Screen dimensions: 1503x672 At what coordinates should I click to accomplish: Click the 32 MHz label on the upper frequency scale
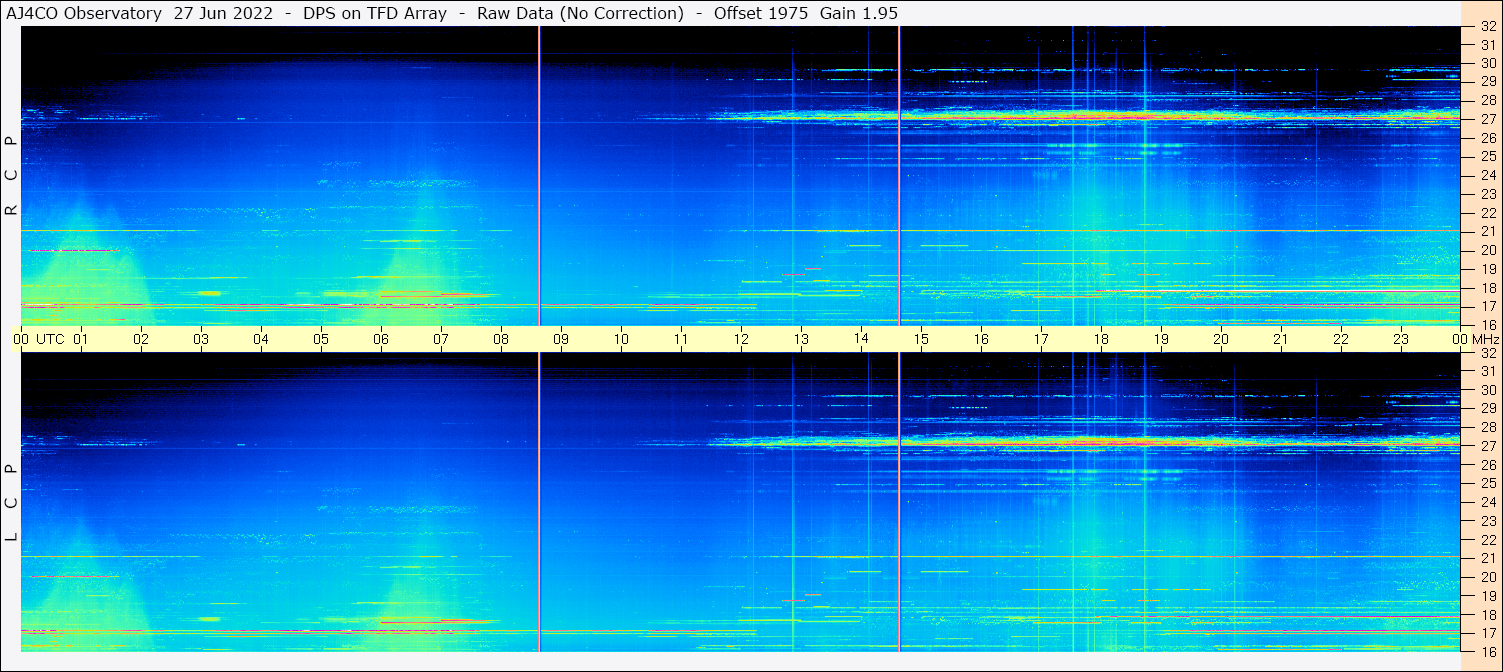tap(1487, 26)
